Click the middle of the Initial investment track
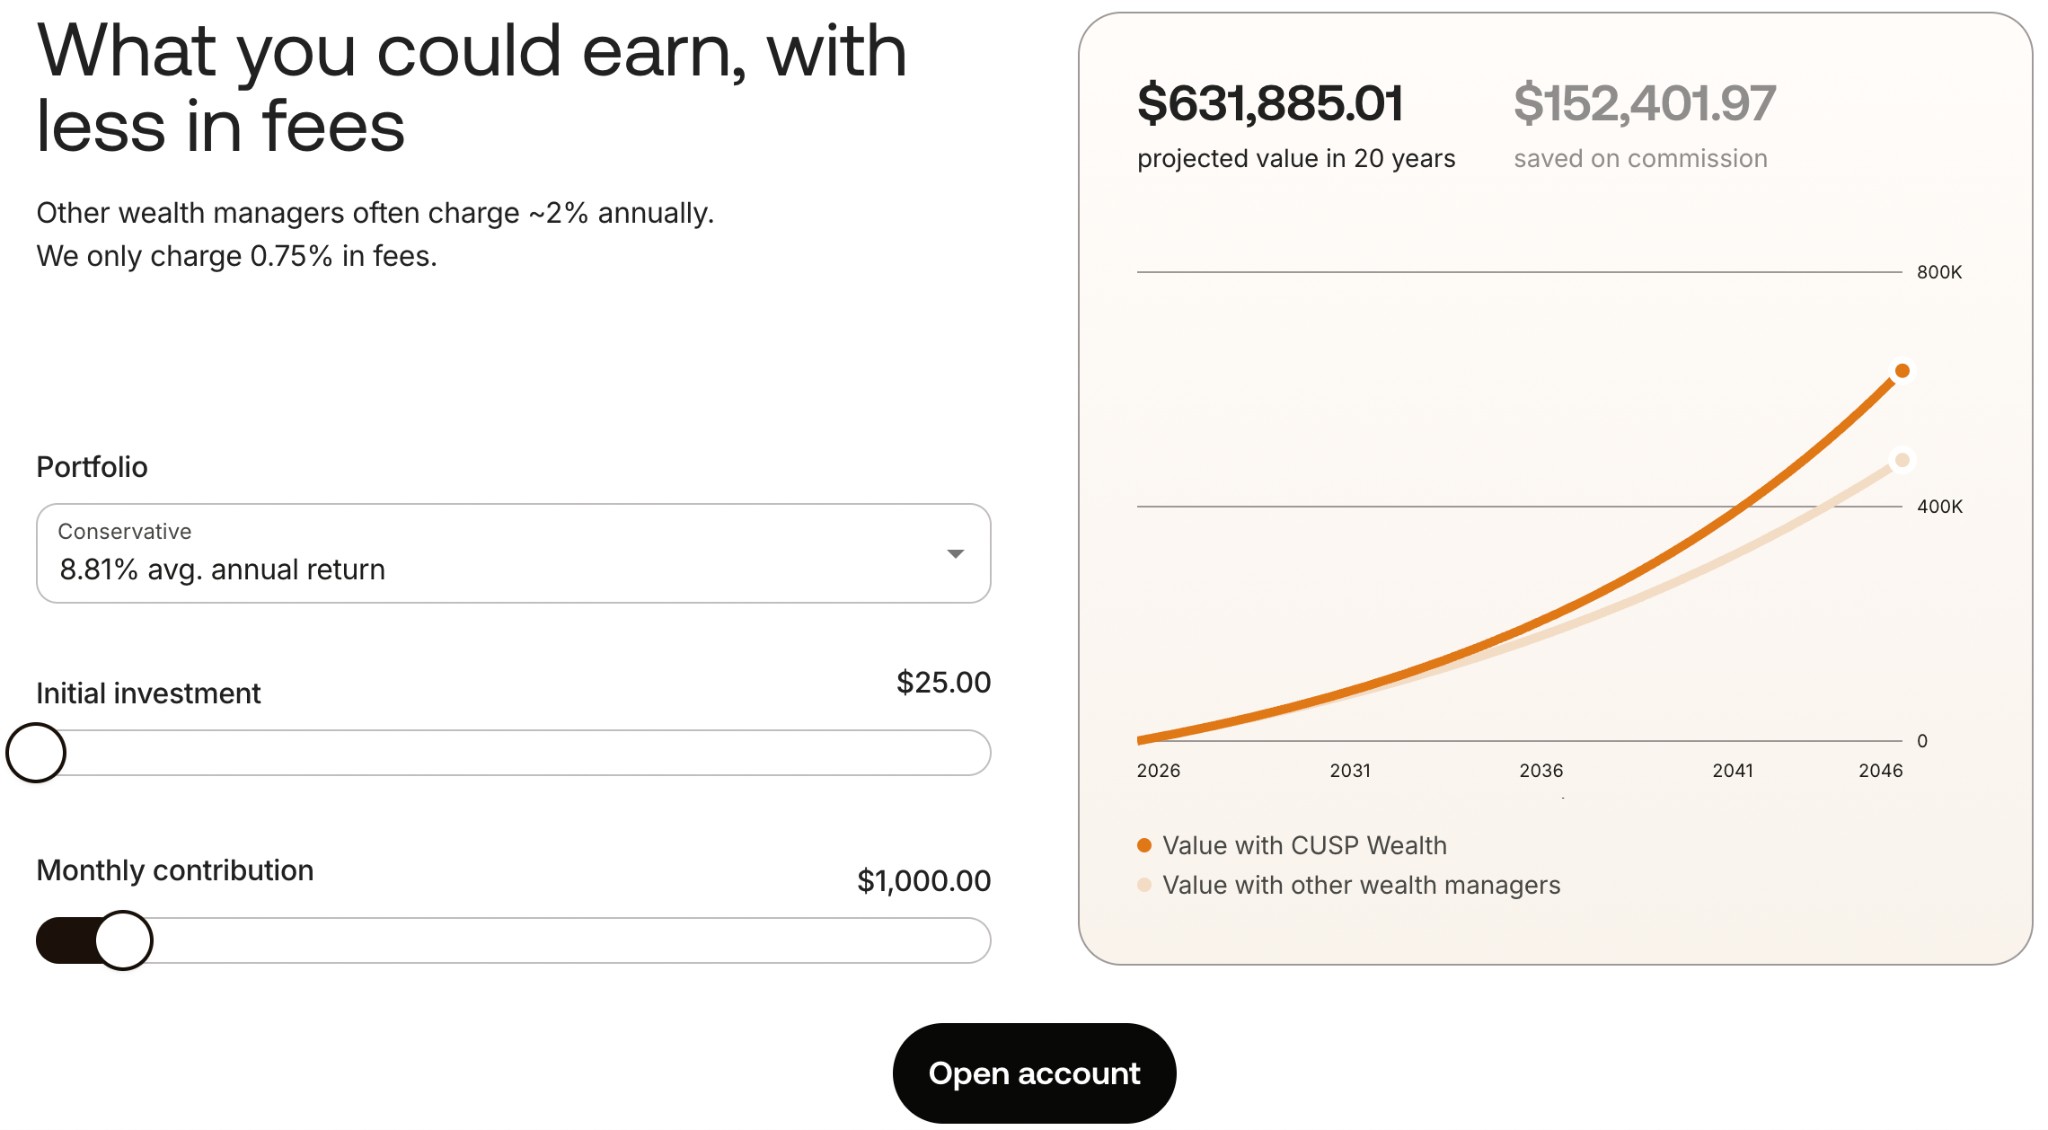Image resolution: width=2048 pixels, height=1130 pixels. coord(513,753)
